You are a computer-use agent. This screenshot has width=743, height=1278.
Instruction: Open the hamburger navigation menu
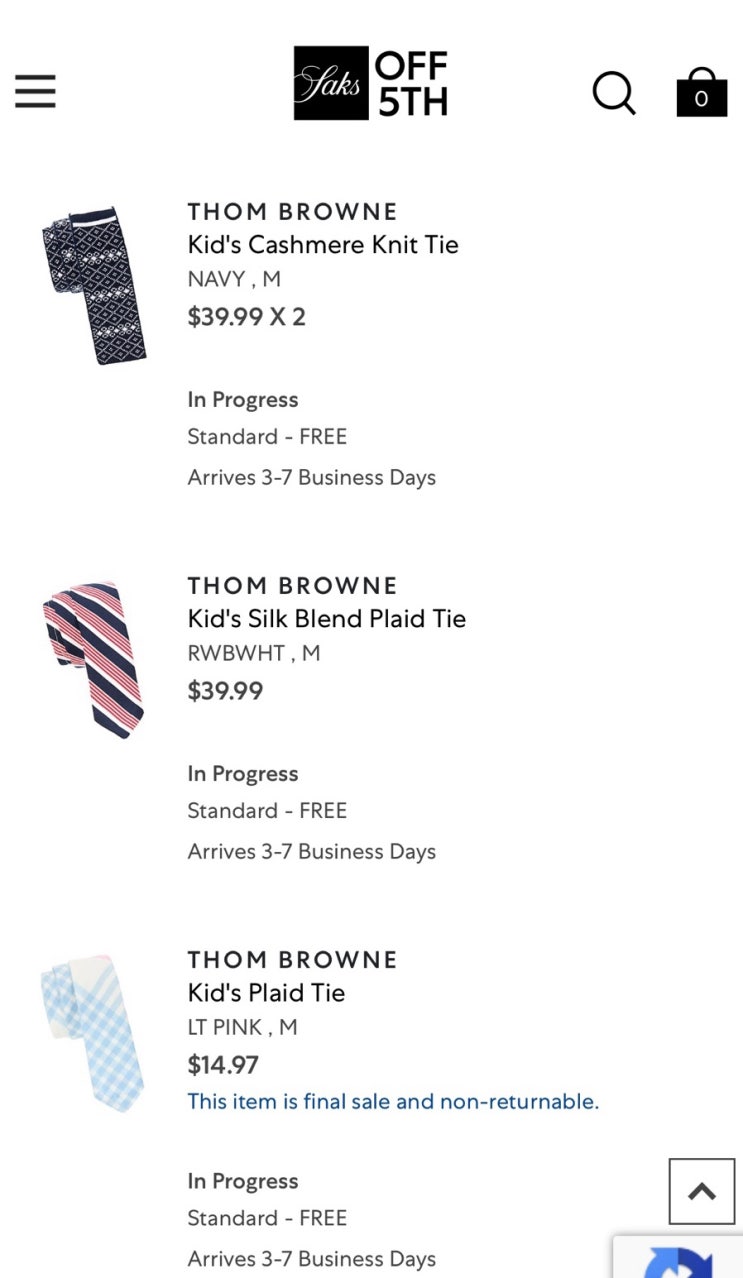(x=35, y=91)
